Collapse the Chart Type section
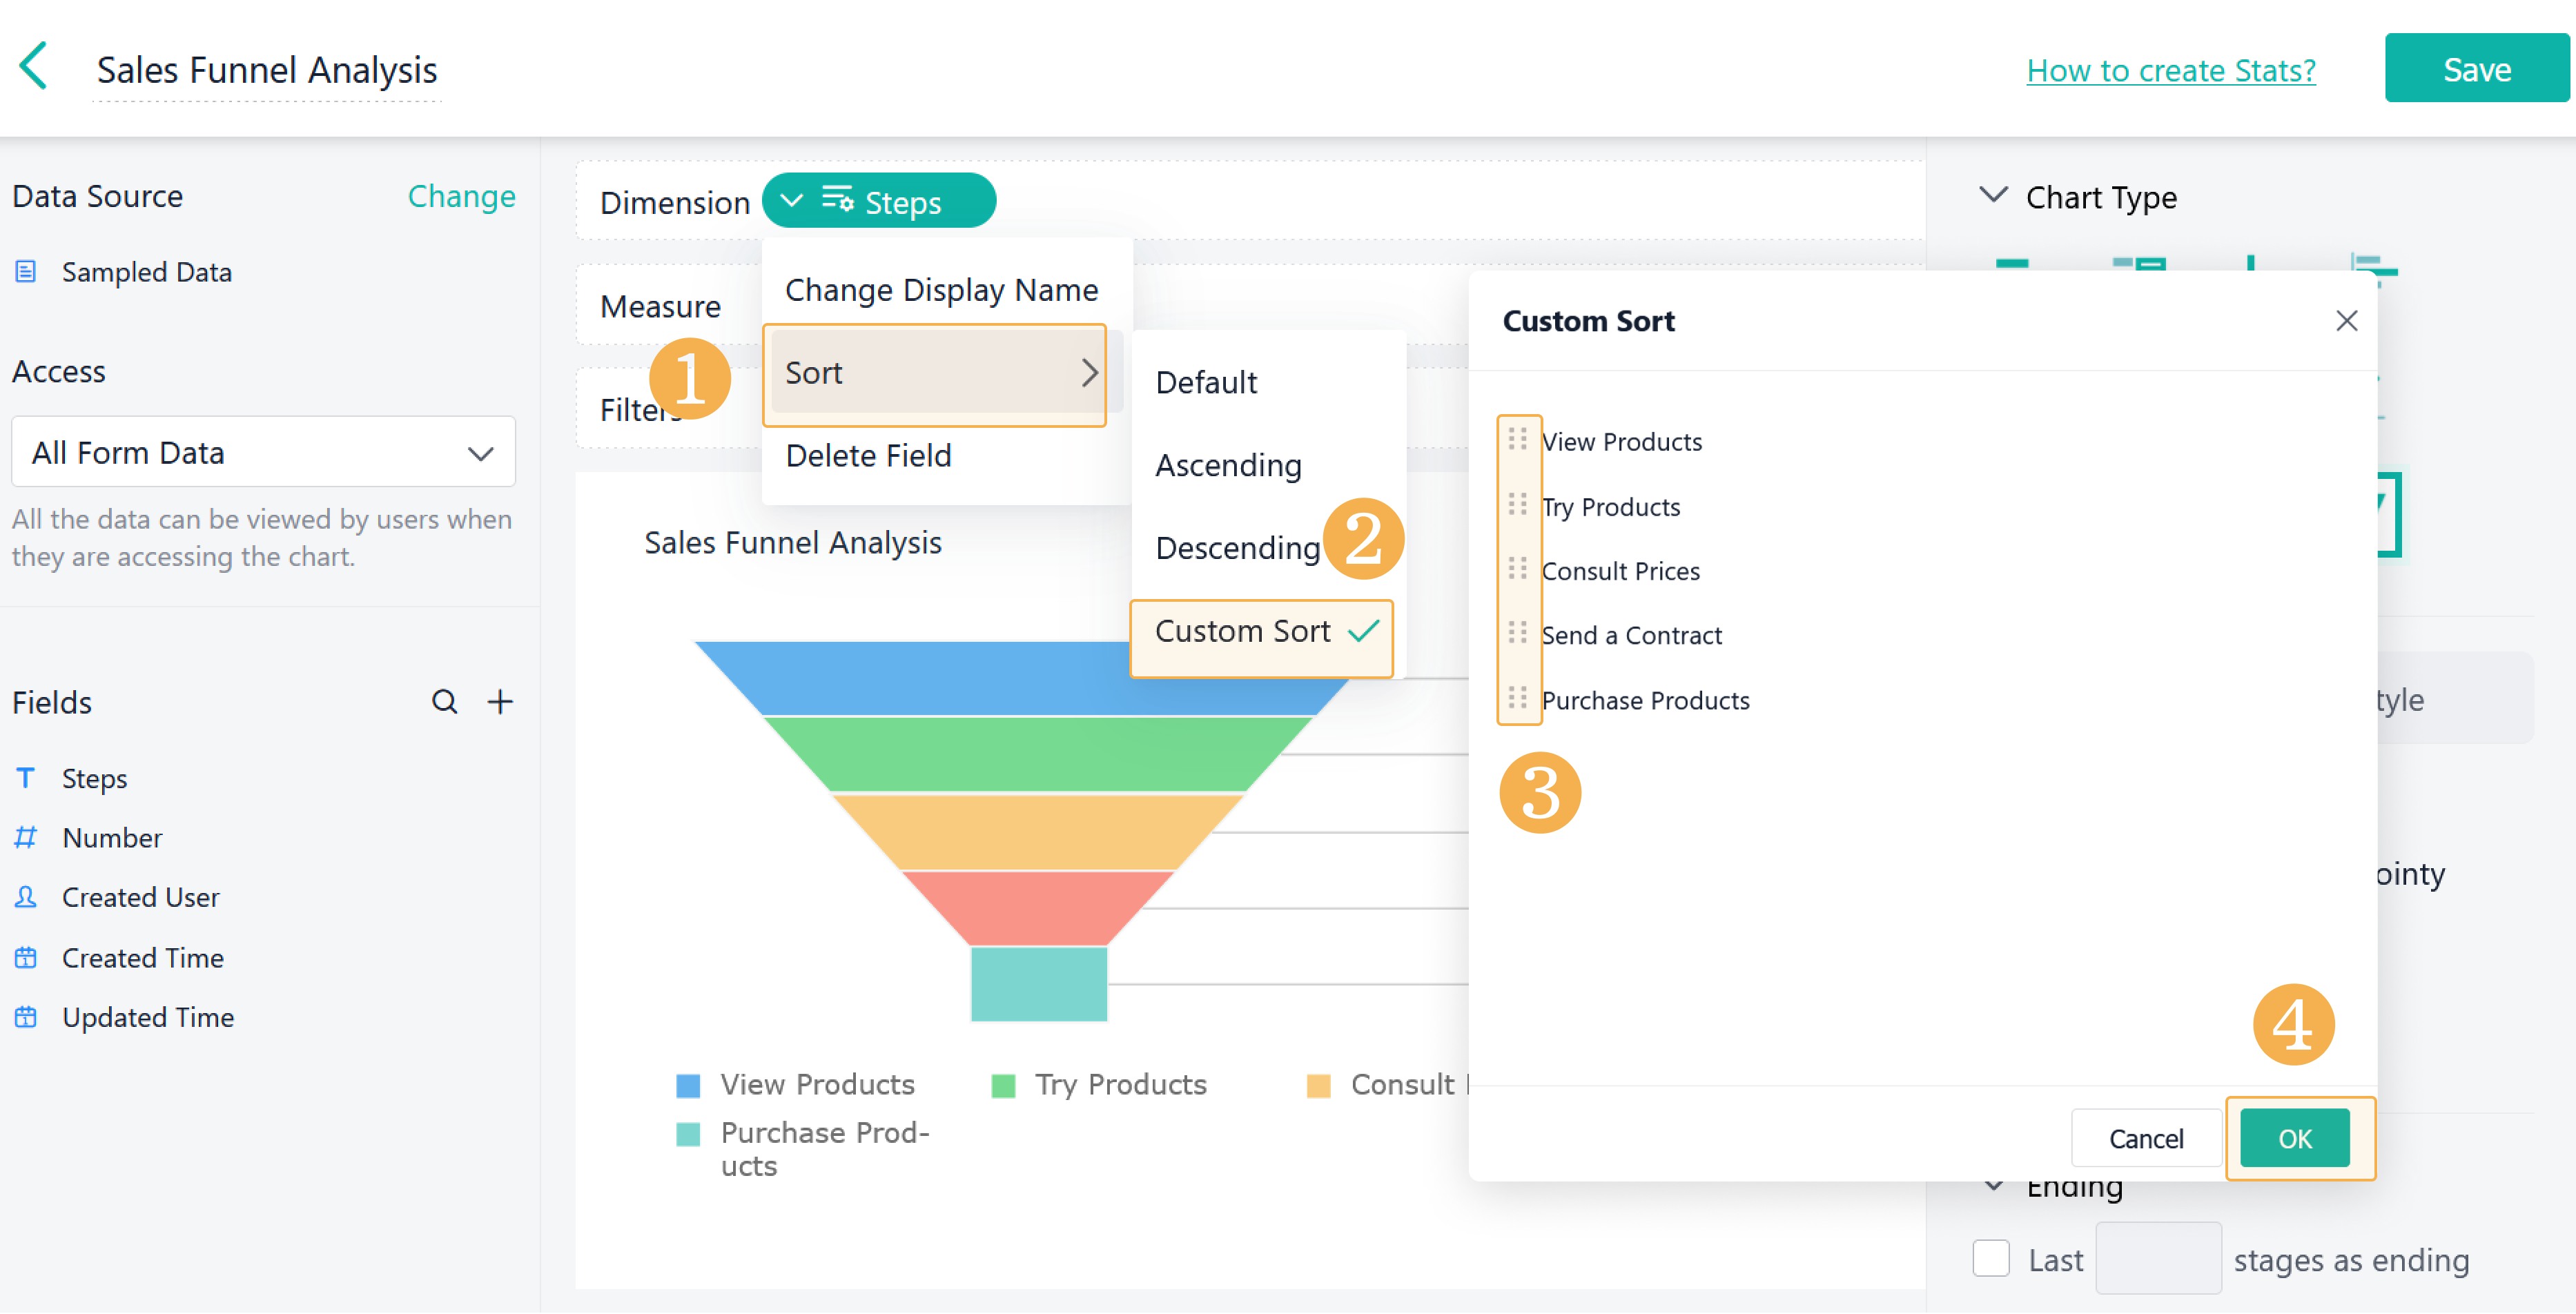This screenshot has width=2576, height=1314. [1993, 196]
